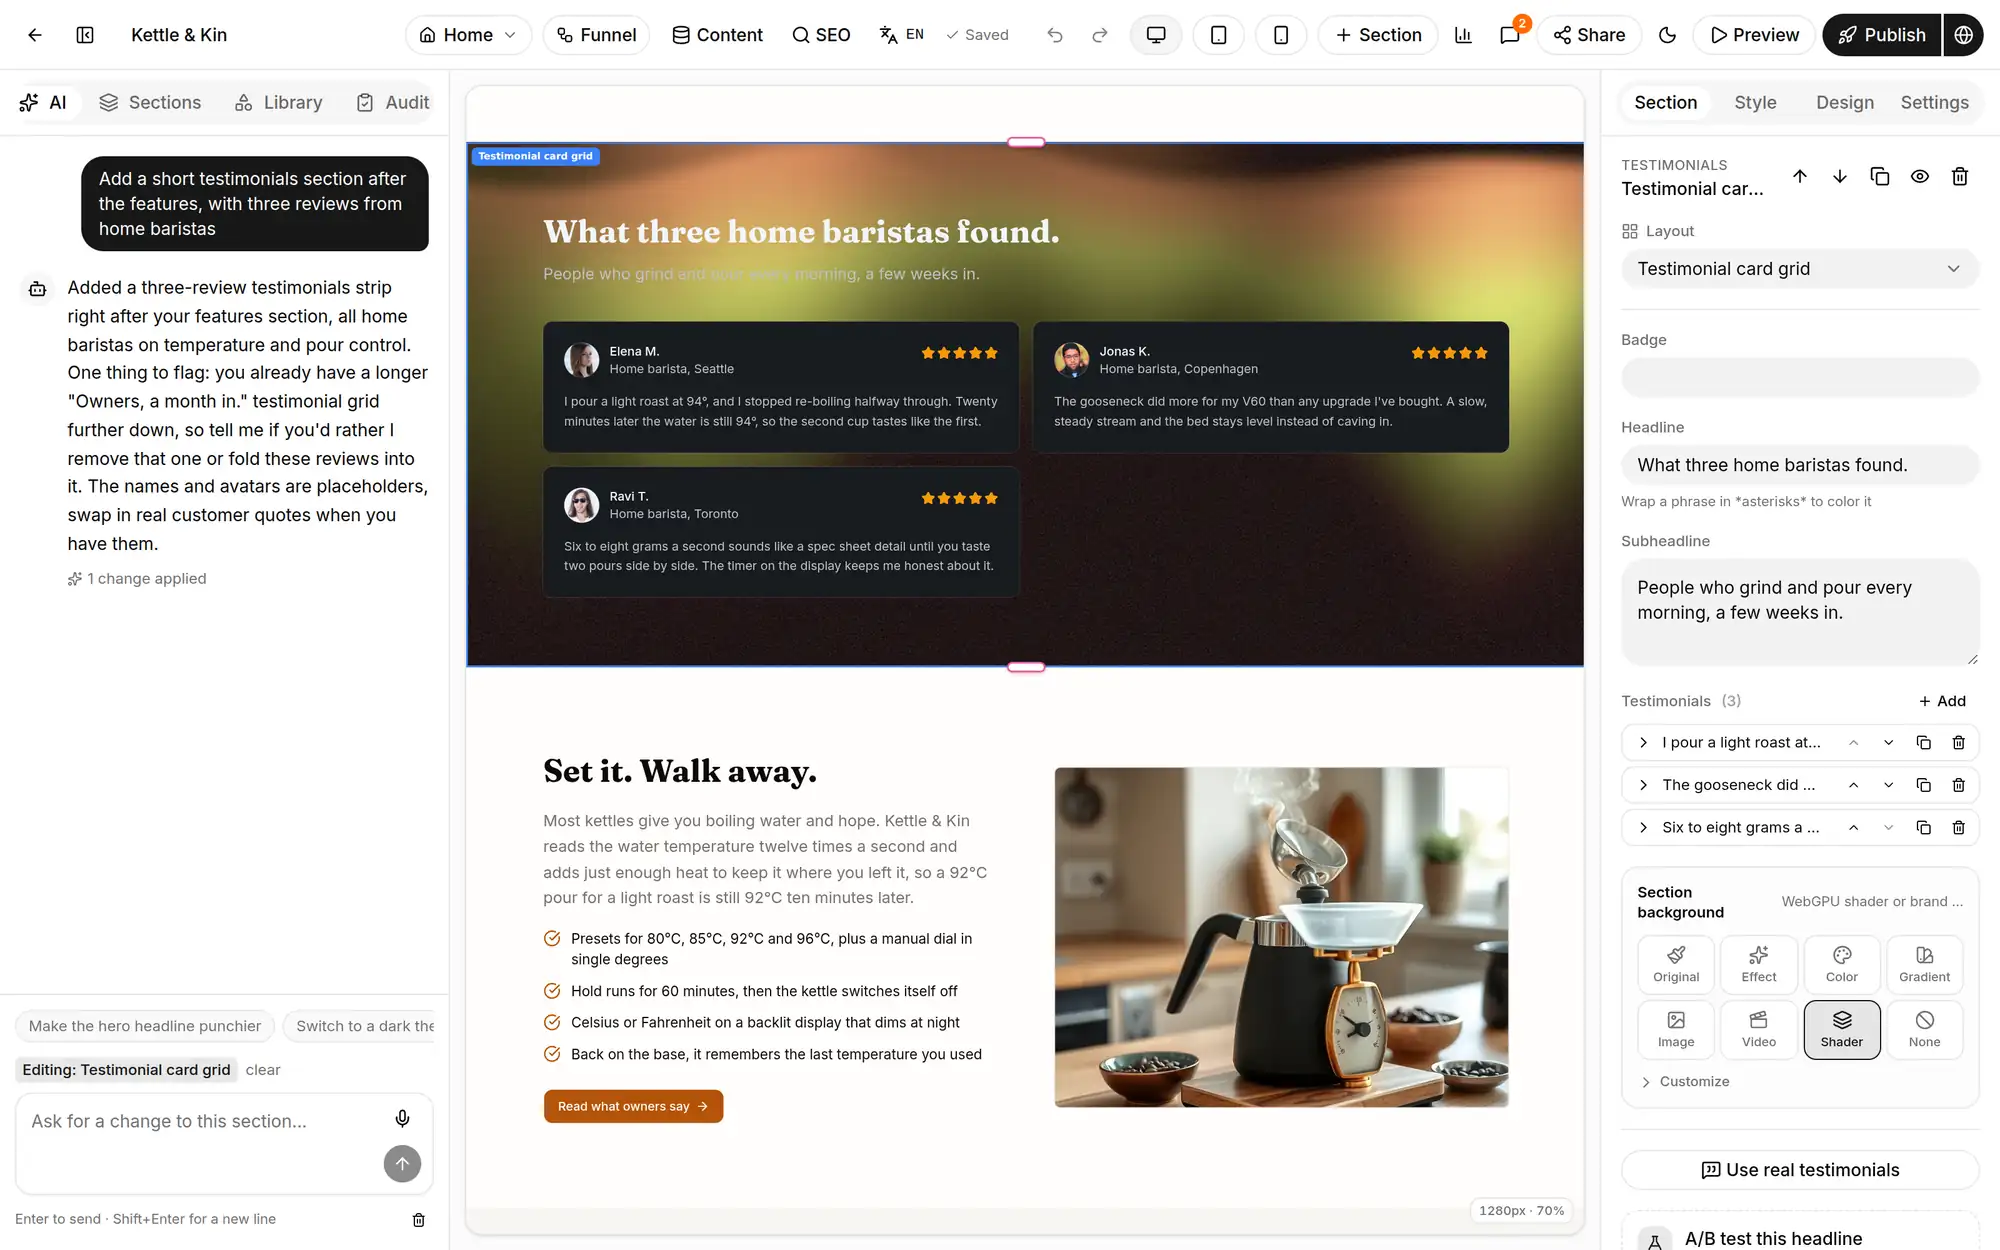Add a new testimonial
The image size is (2000, 1250).
click(x=1942, y=701)
